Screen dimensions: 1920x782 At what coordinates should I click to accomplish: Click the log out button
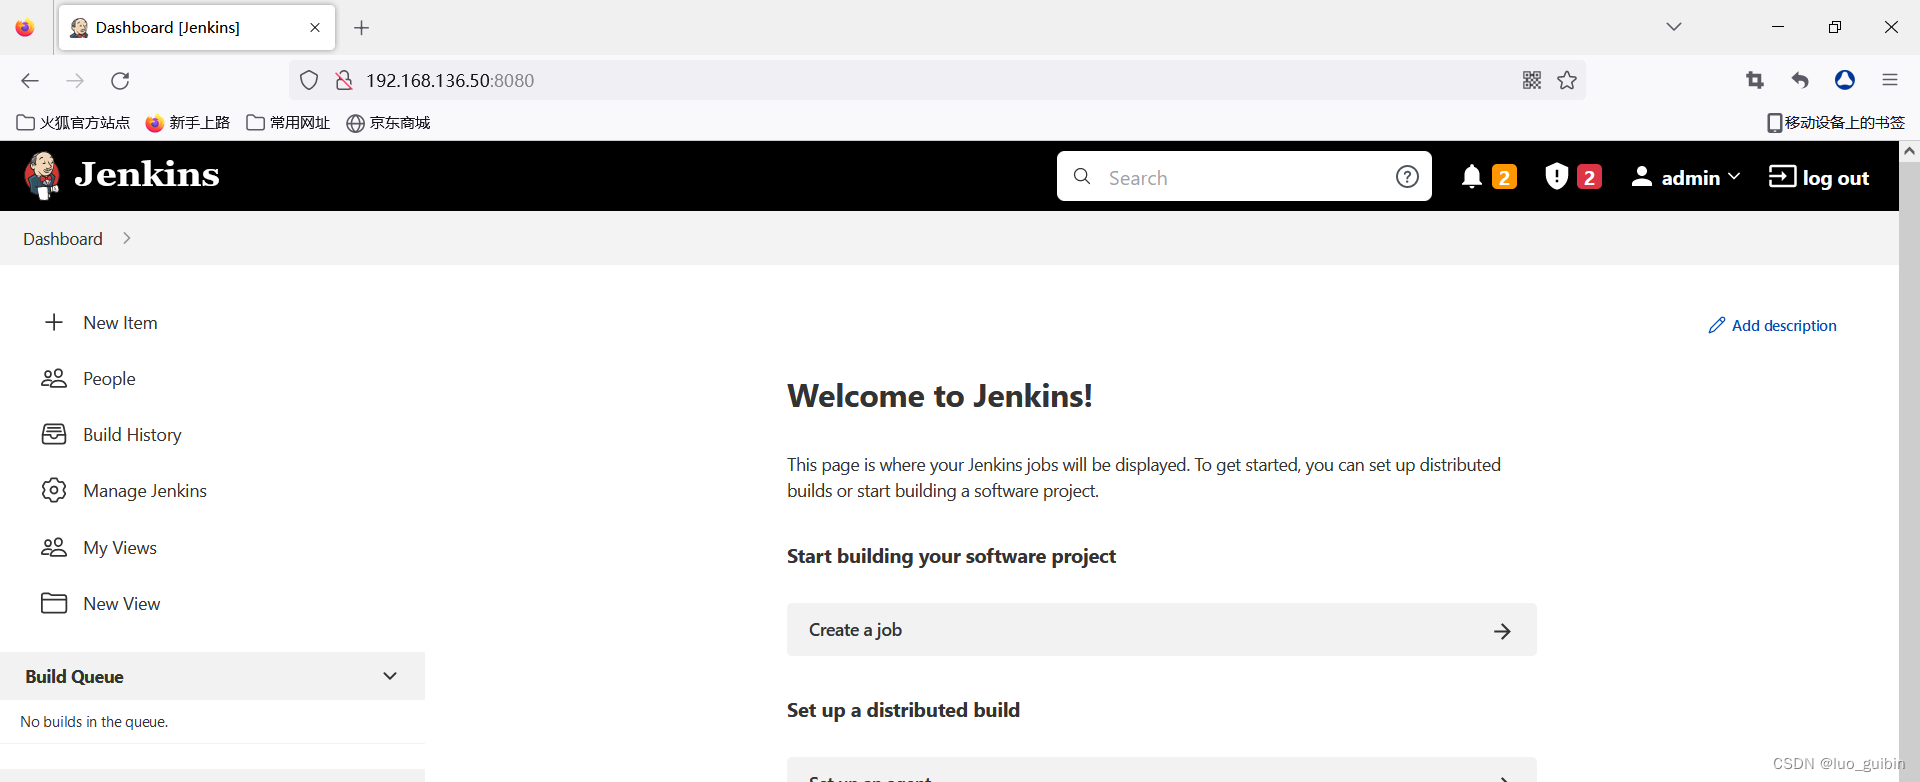click(x=1819, y=177)
